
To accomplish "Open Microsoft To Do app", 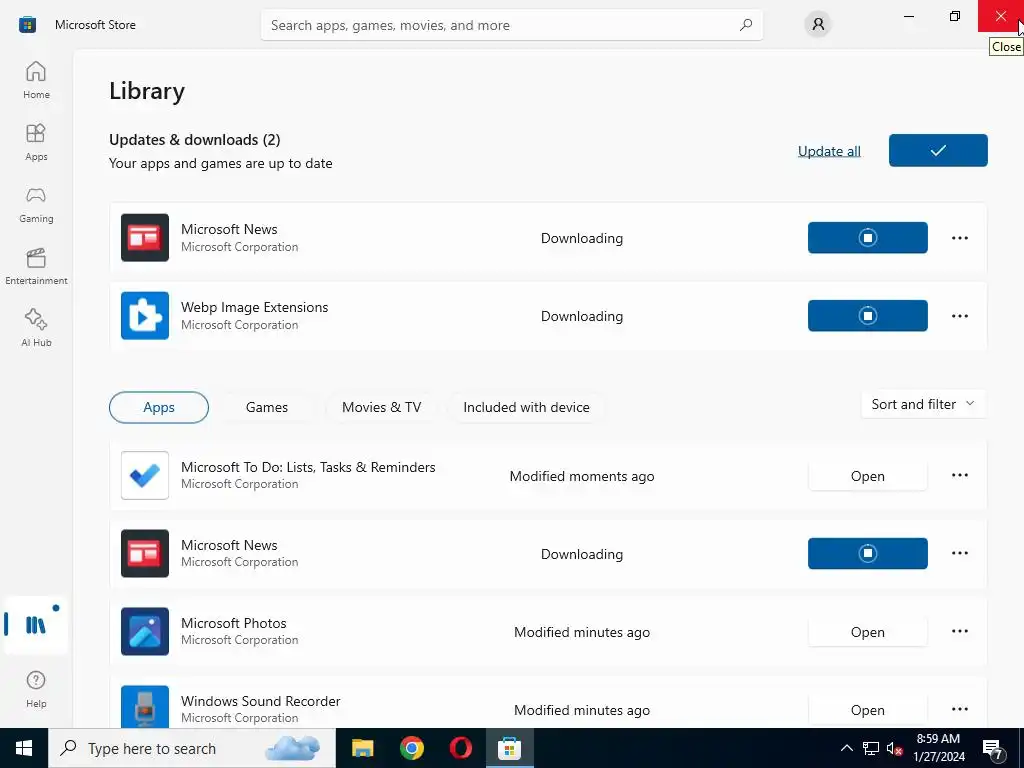I will click(867, 476).
